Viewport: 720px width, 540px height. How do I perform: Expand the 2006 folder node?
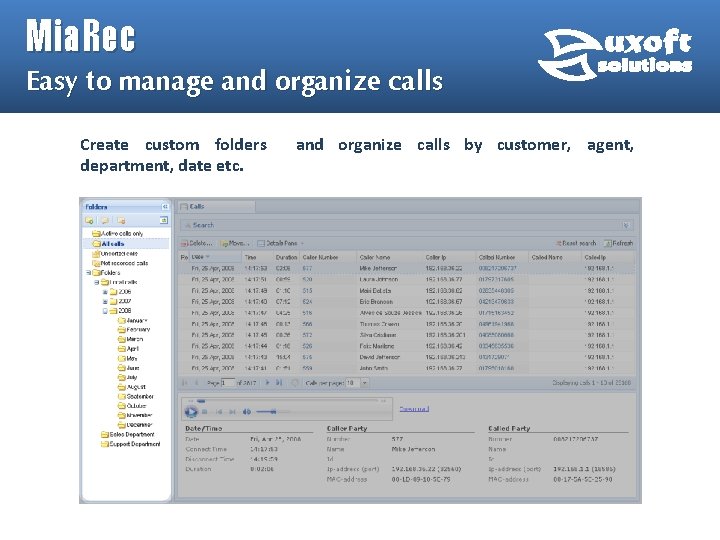(105, 292)
